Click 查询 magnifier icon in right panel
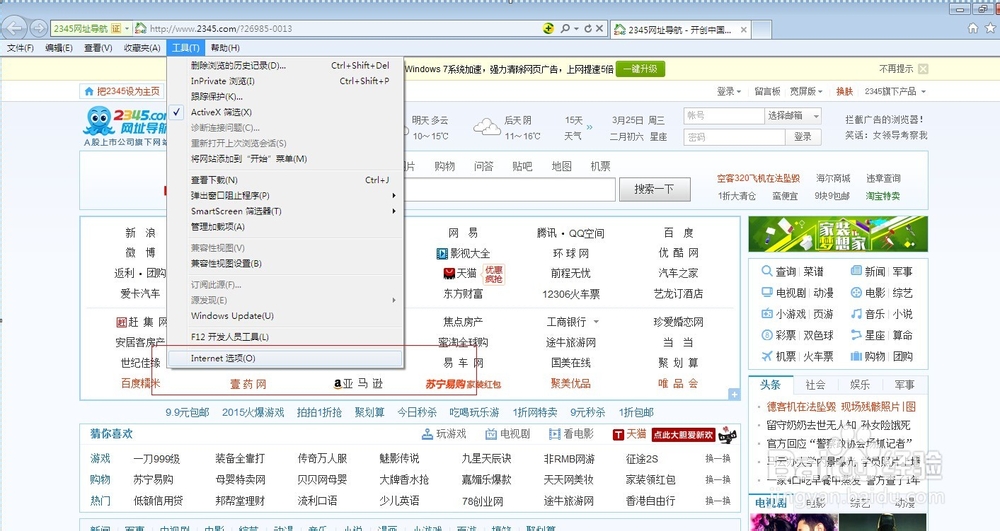Image resolution: width=1000 pixels, height=531 pixels. pos(767,272)
